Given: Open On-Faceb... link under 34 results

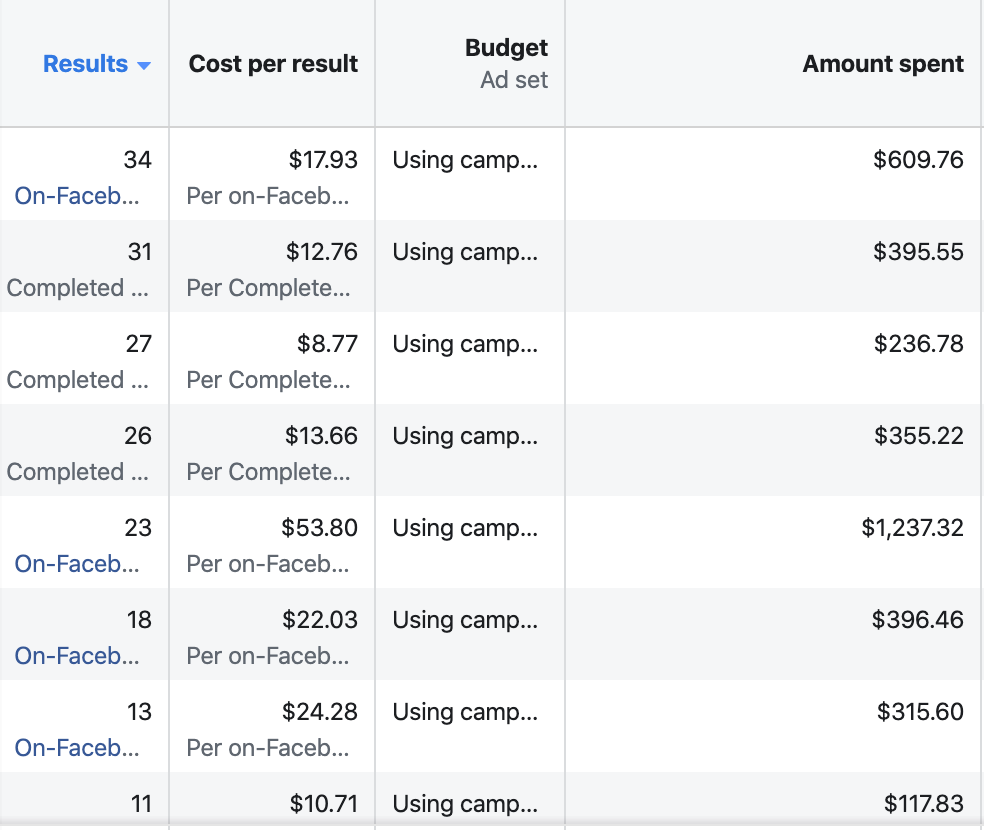Looking at the screenshot, I should [77, 196].
